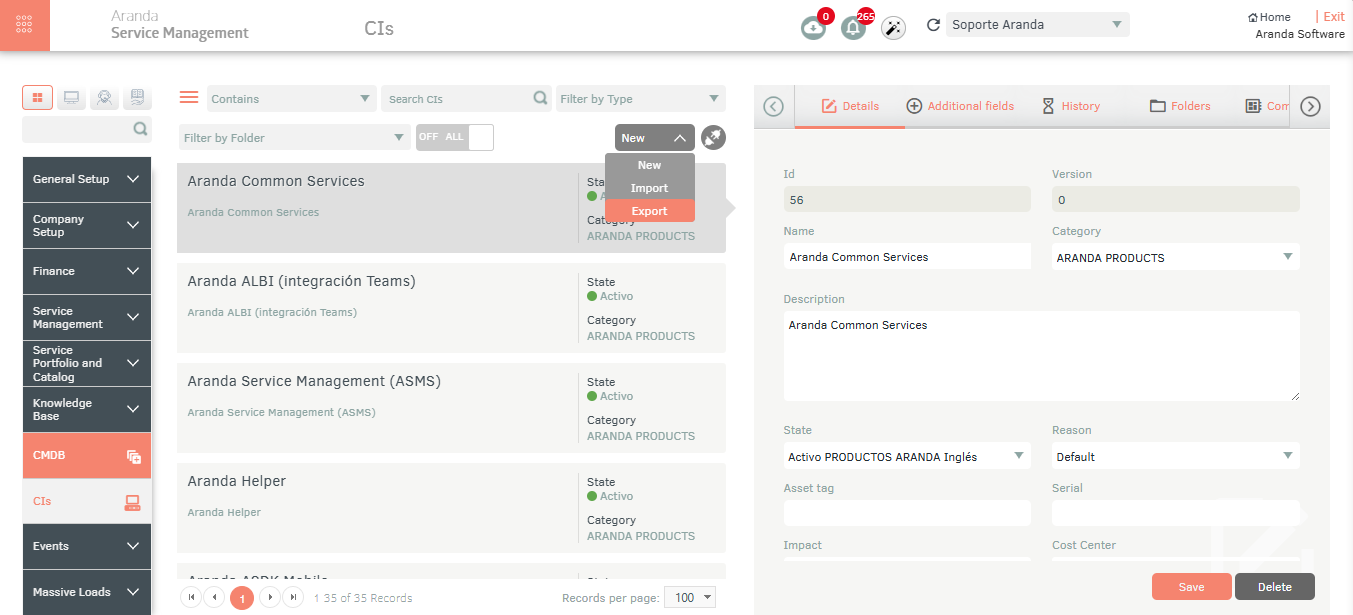Screen dimensions: 1353x615
Task: Open the Filter by Type dropdown
Action: click(640, 99)
